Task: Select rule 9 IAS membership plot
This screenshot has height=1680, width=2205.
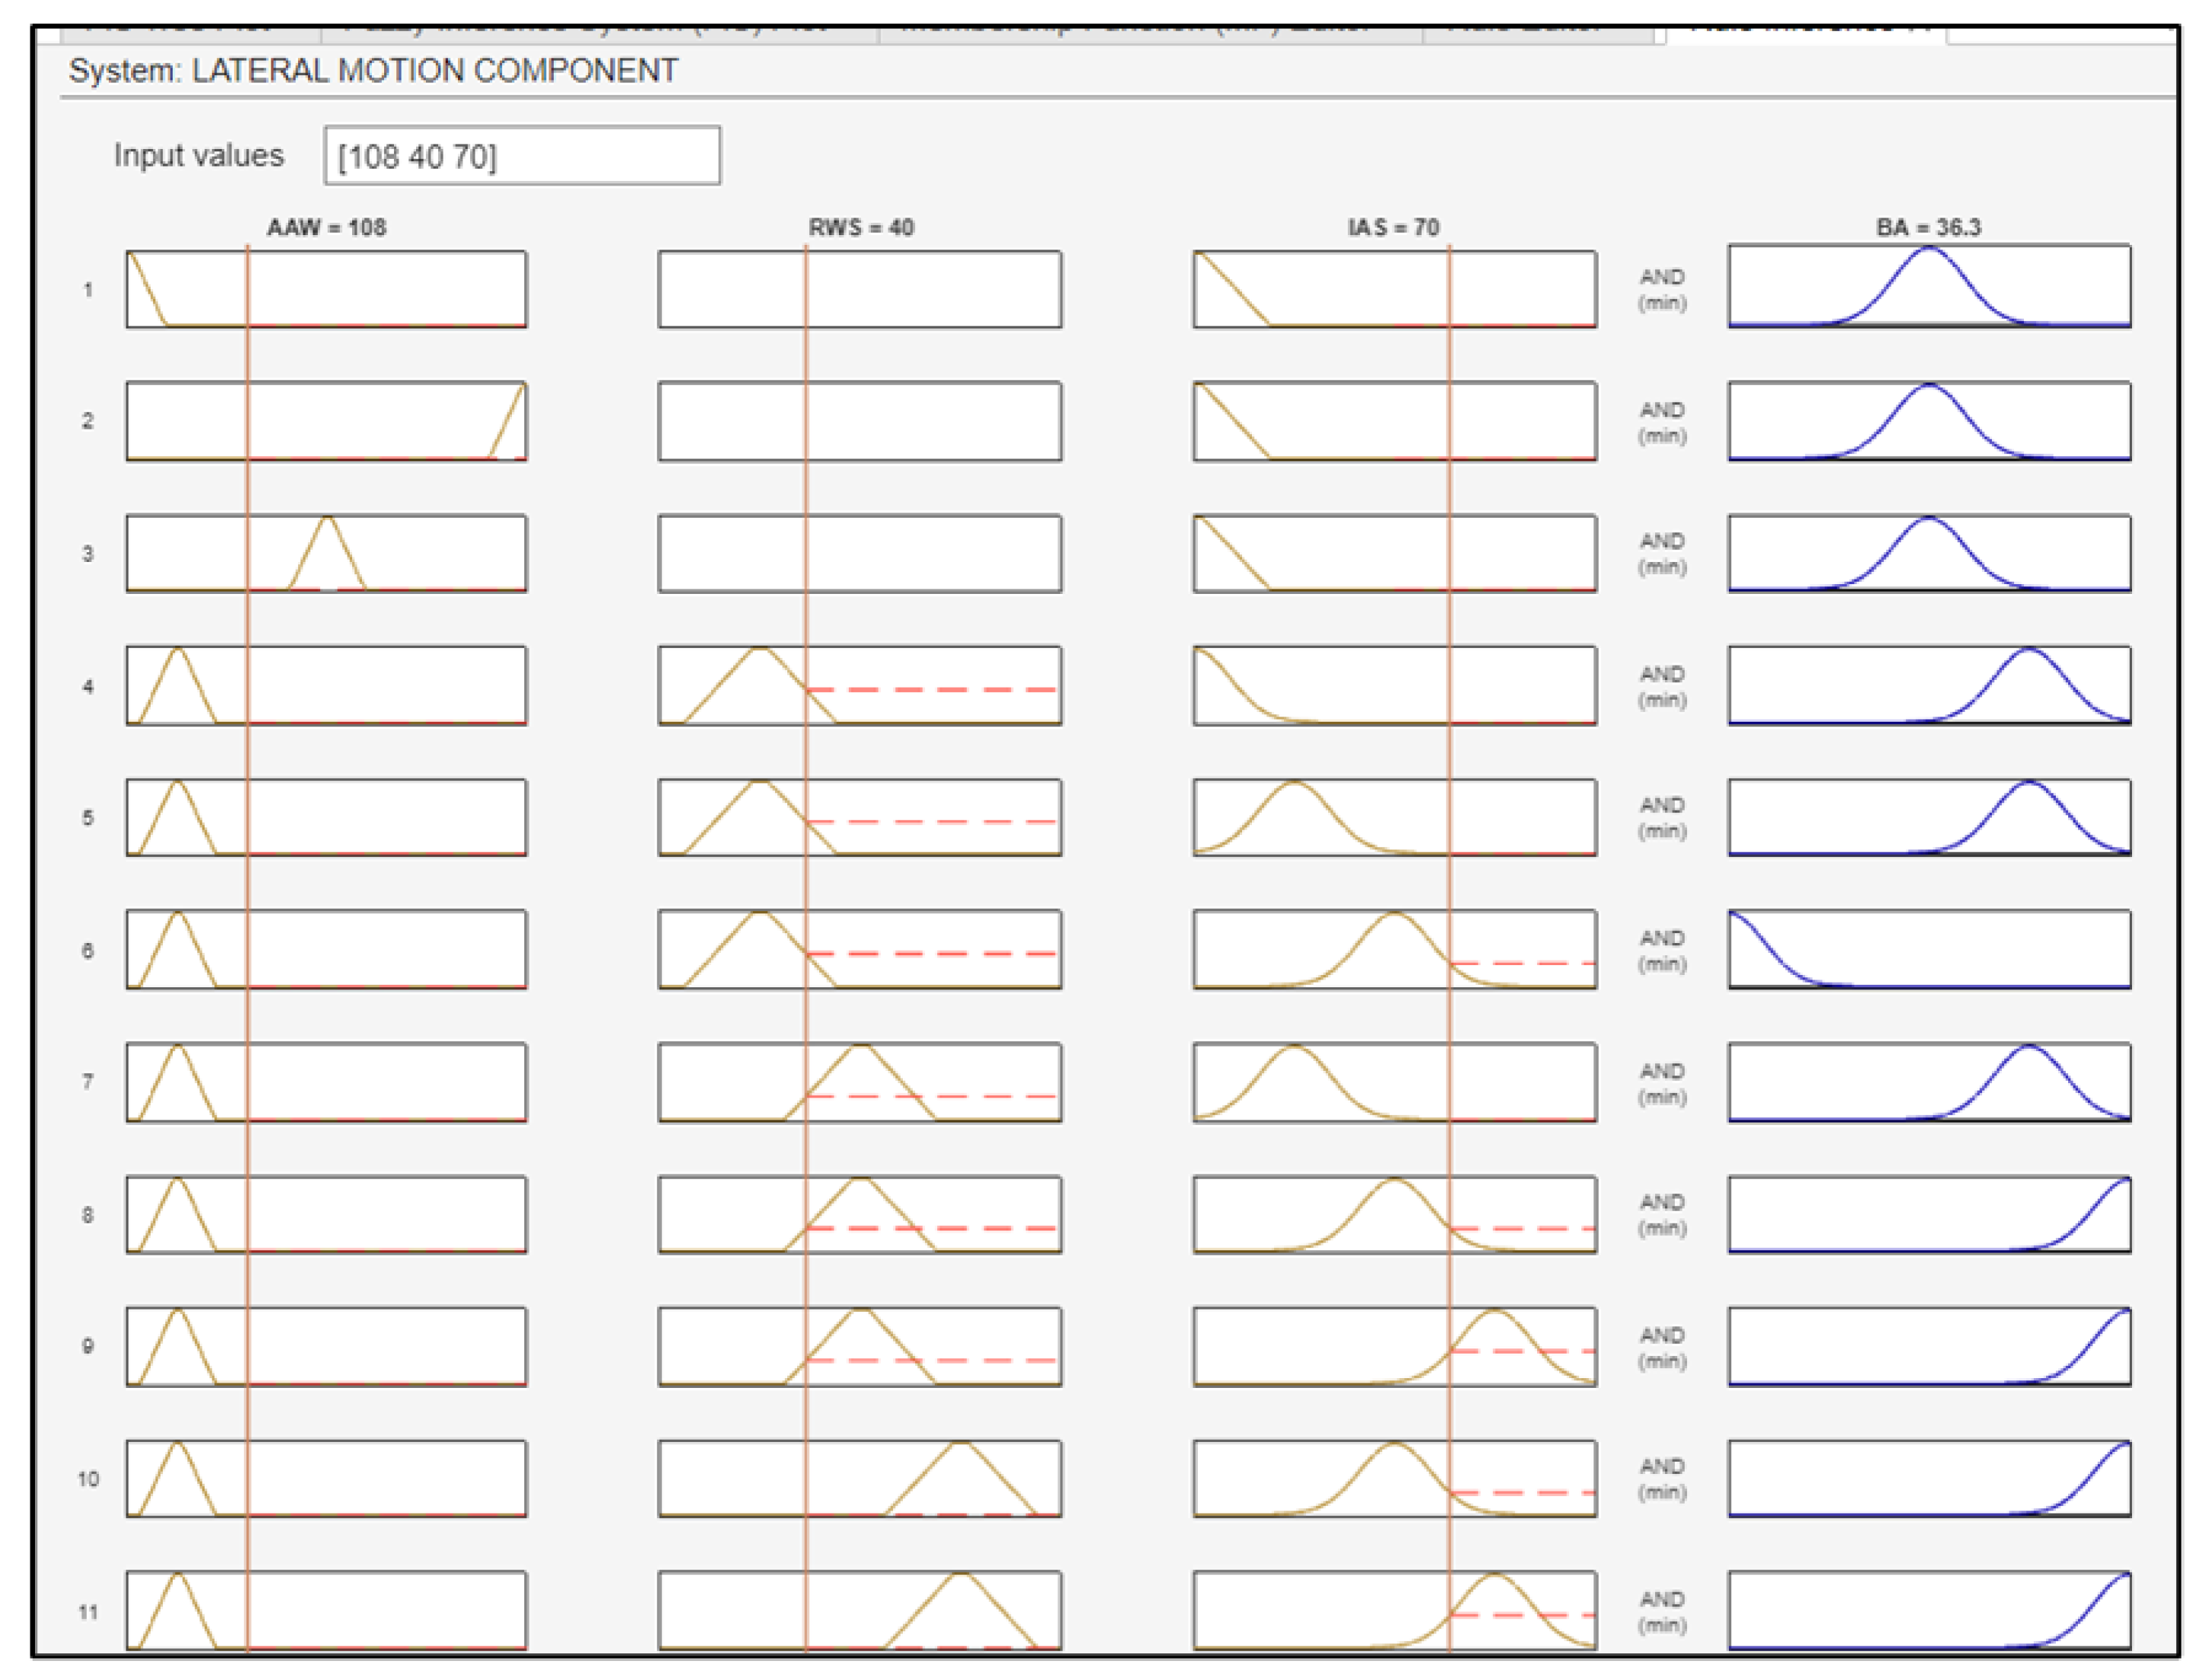Action: pos(1394,1346)
